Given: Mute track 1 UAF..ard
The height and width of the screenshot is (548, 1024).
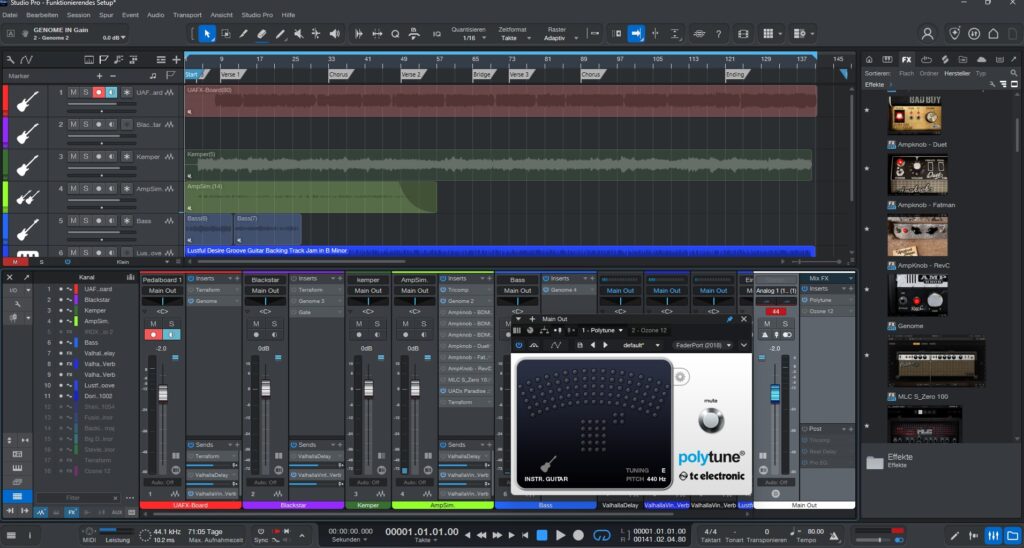Looking at the screenshot, I should (x=73, y=92).
